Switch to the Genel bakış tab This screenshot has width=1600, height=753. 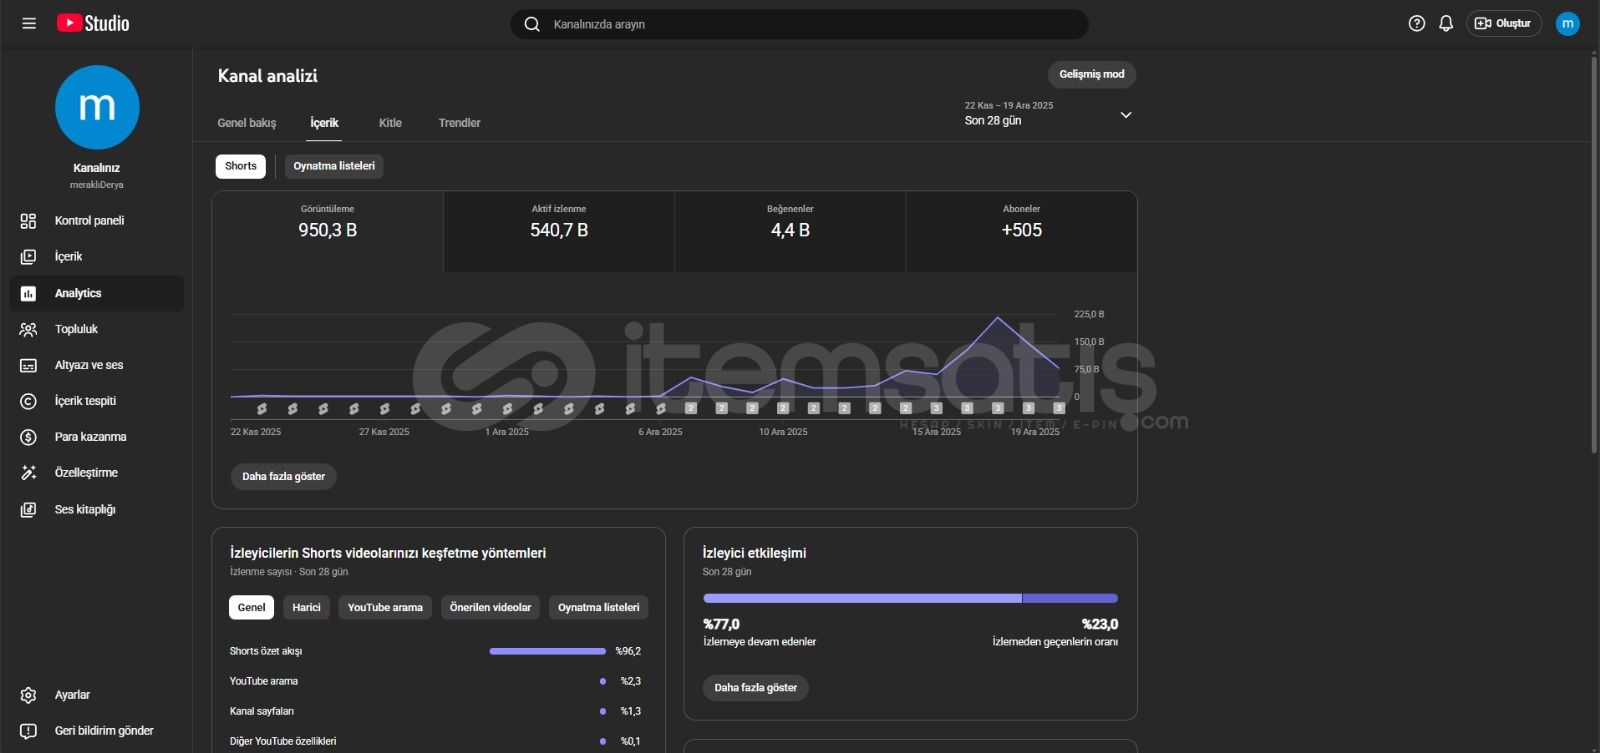[246, 123]
